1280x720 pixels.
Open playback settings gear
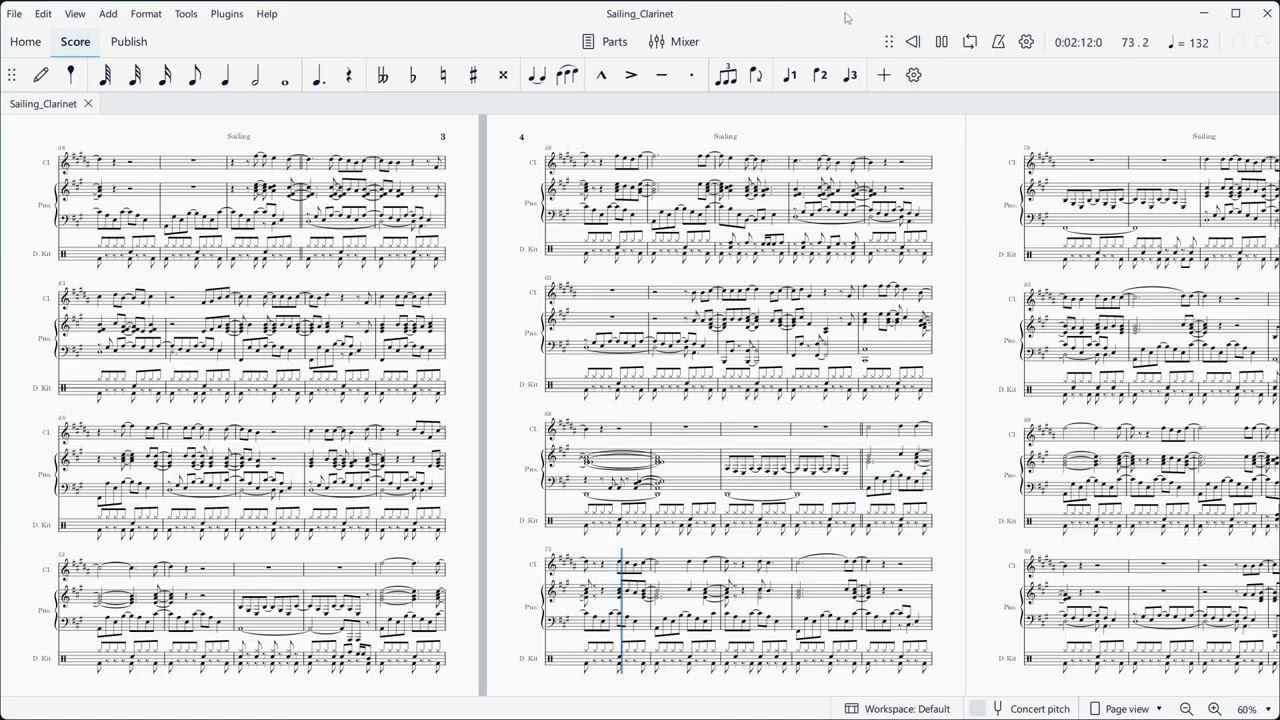[1026, 42]
